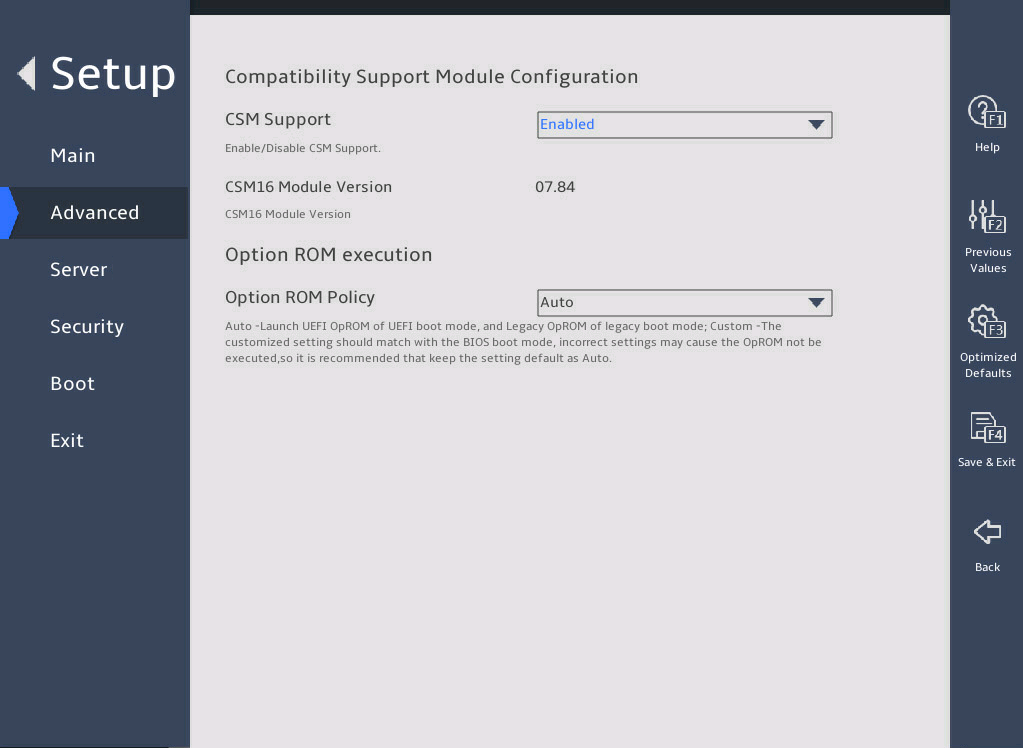Click the Setup title
The height and width of the screenshot is (748, 1023).
click(114, 74)
